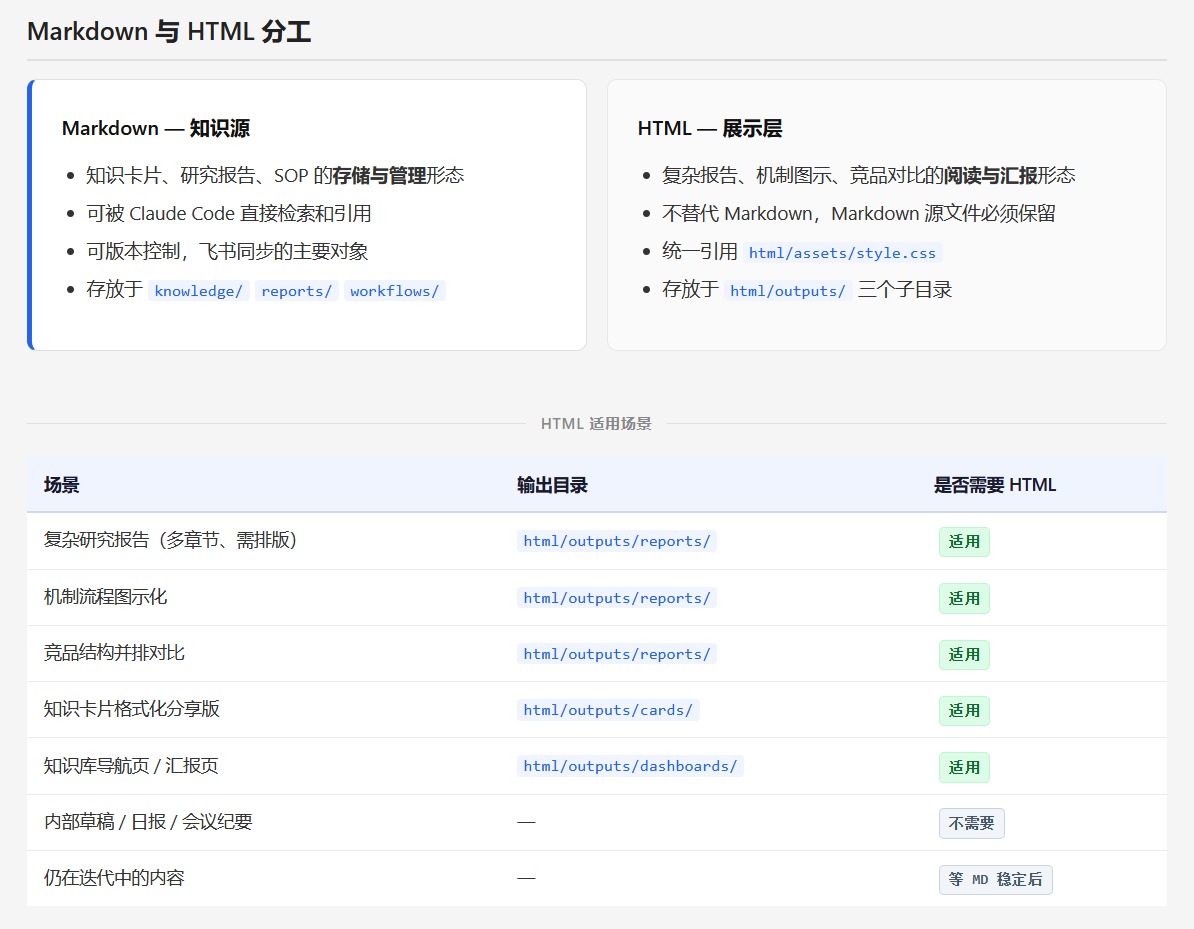Click 'html/outputs/reports/' in the 竞品结构并排对比 row
The image size is (1194, 929).
pos(617,654)
